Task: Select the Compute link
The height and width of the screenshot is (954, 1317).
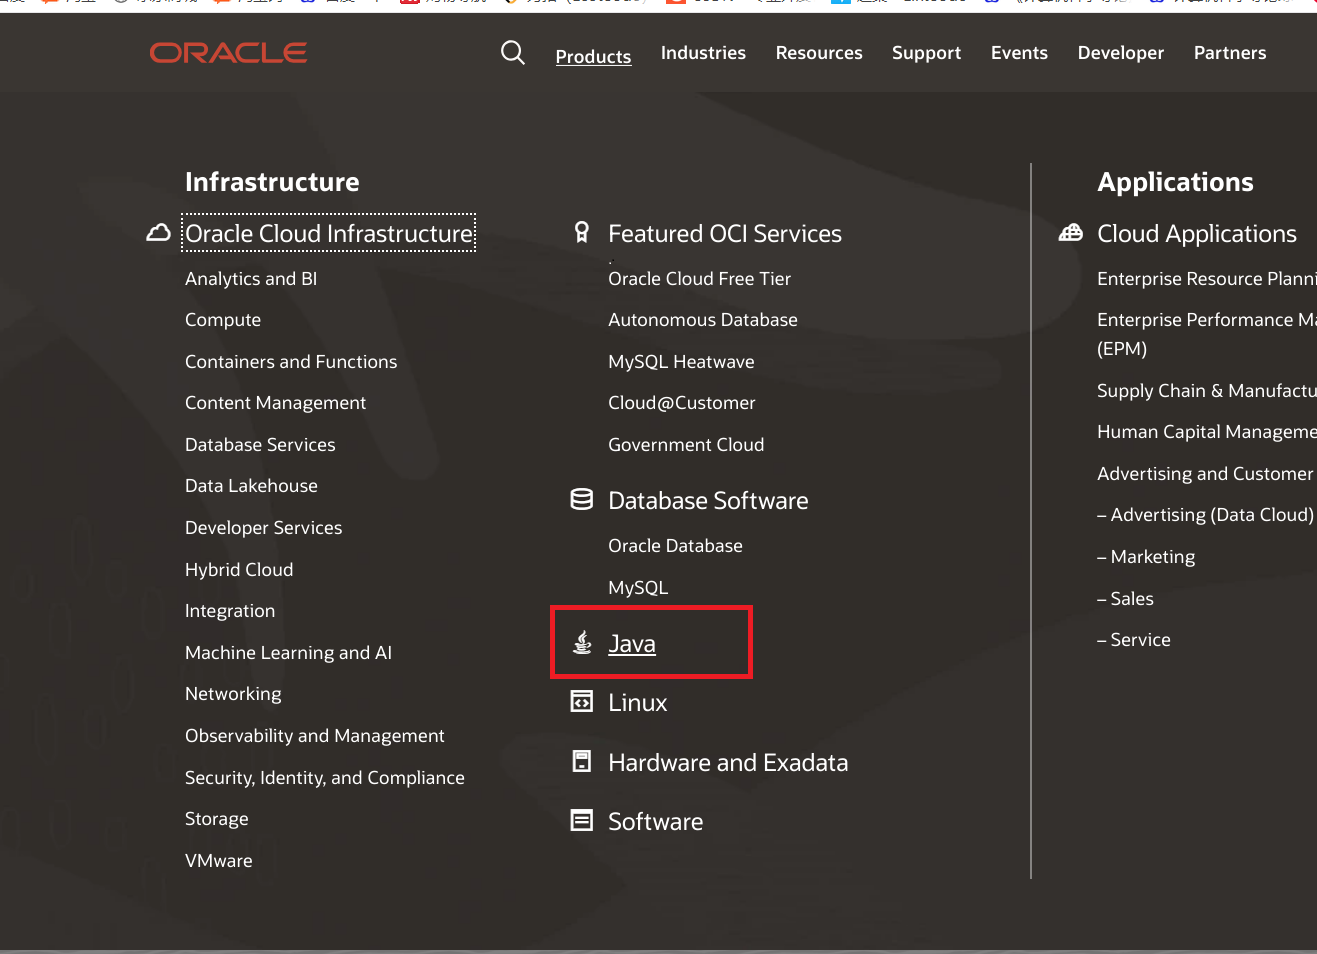Action: [223, 320]
